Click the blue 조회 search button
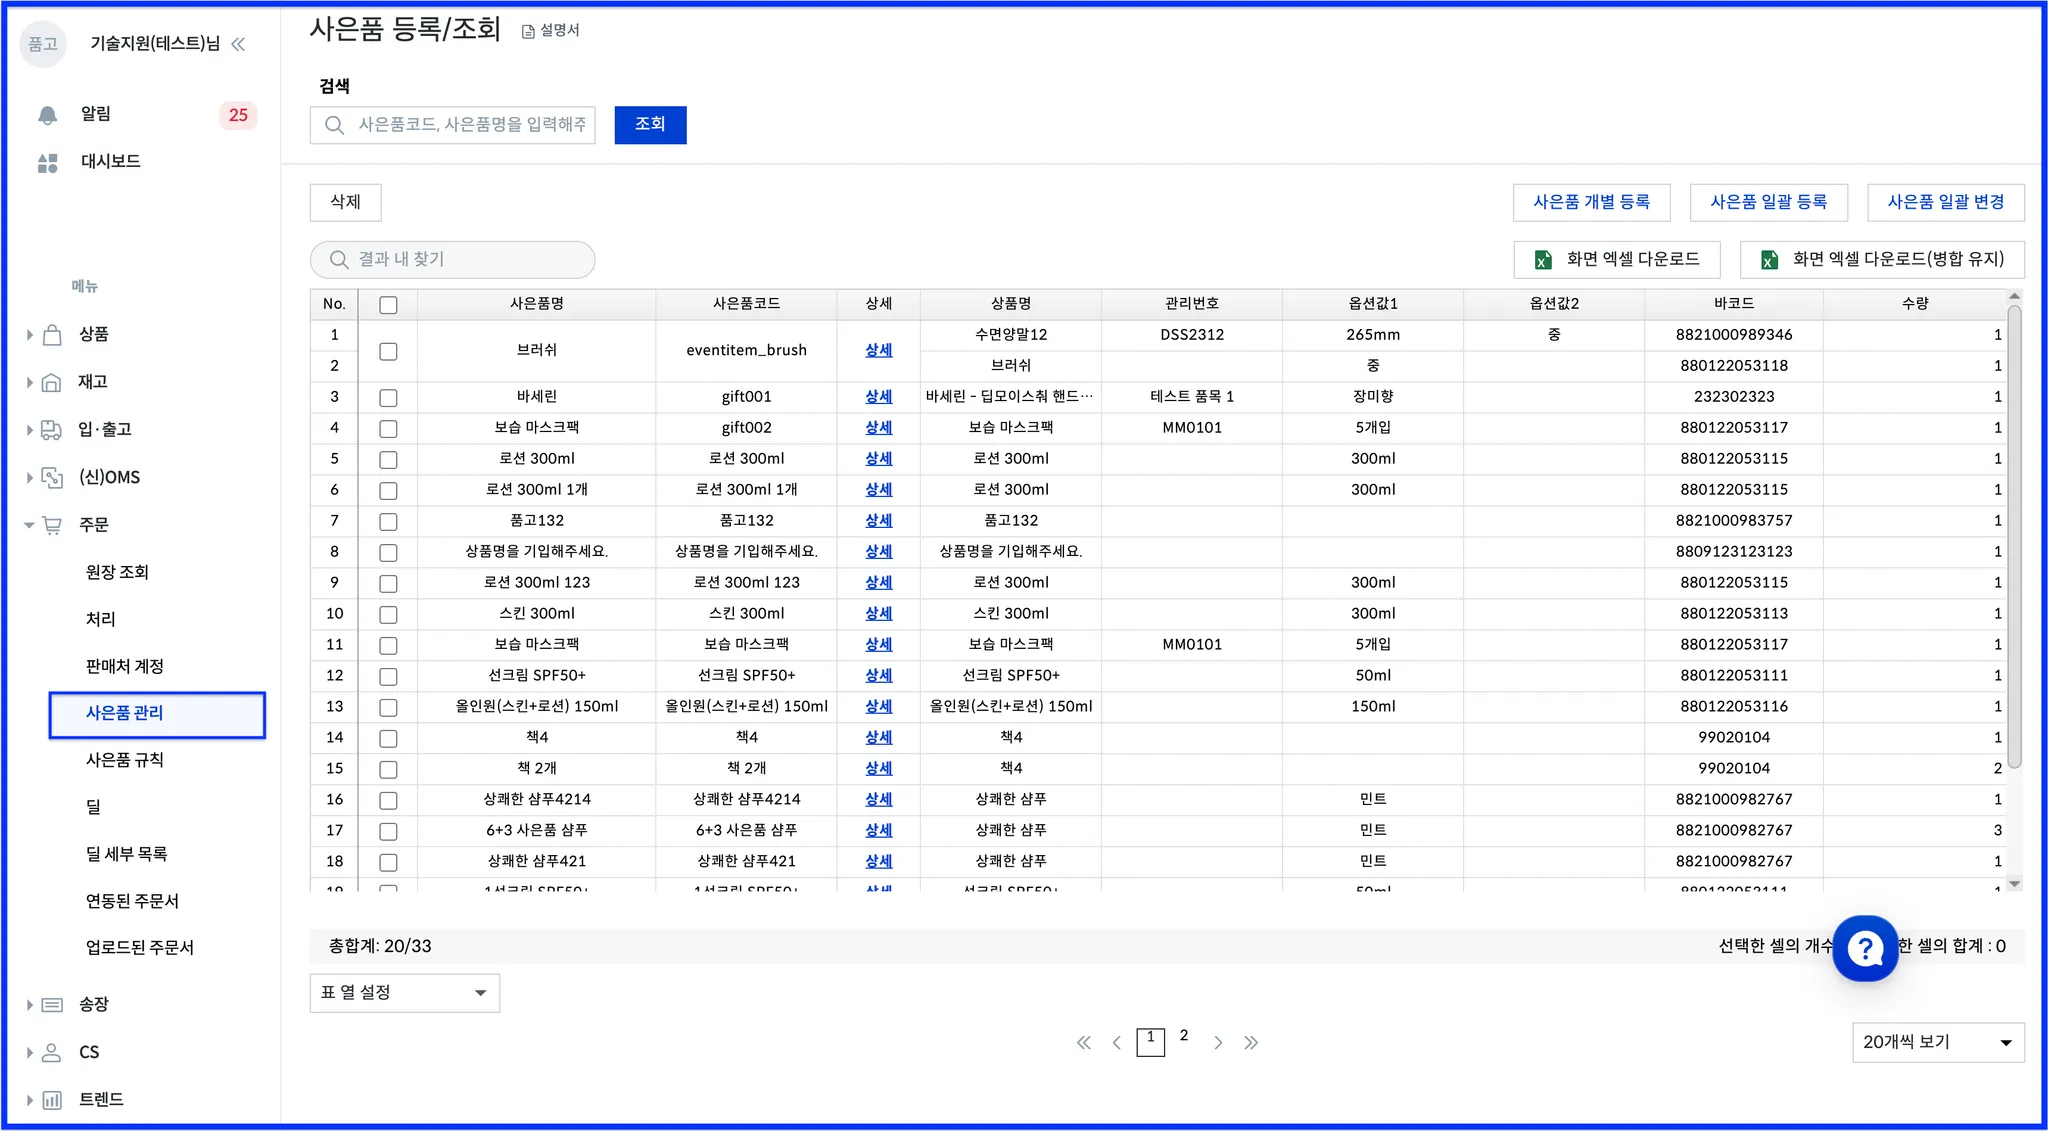The height and width of the screenshot is (1131, 2048). tap(650, 125)
